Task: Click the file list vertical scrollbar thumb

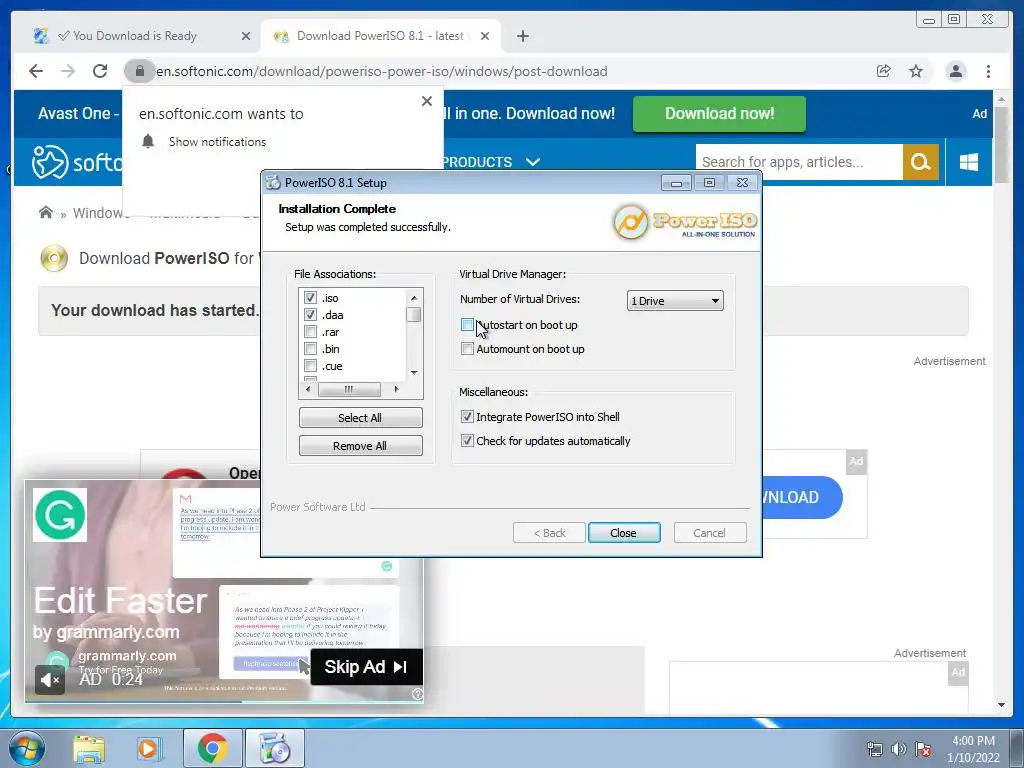Action: tap(413, 315)
